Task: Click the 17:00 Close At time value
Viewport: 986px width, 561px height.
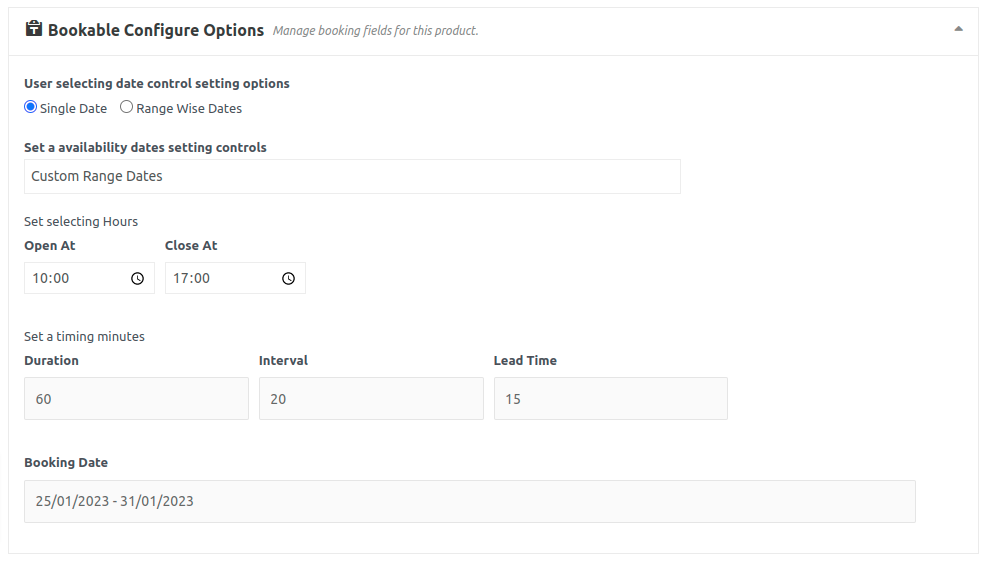Action: tap(192, 279)
